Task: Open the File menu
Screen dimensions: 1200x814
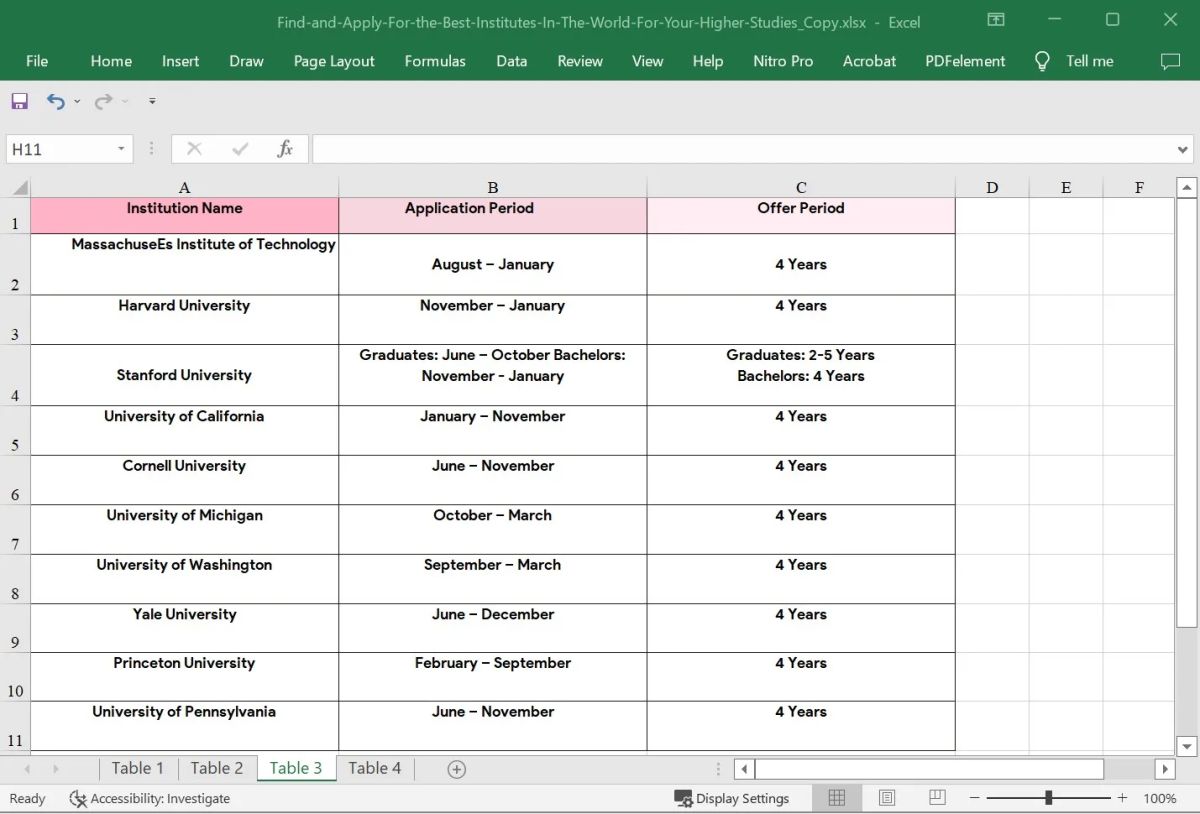Action: [36, 61]
